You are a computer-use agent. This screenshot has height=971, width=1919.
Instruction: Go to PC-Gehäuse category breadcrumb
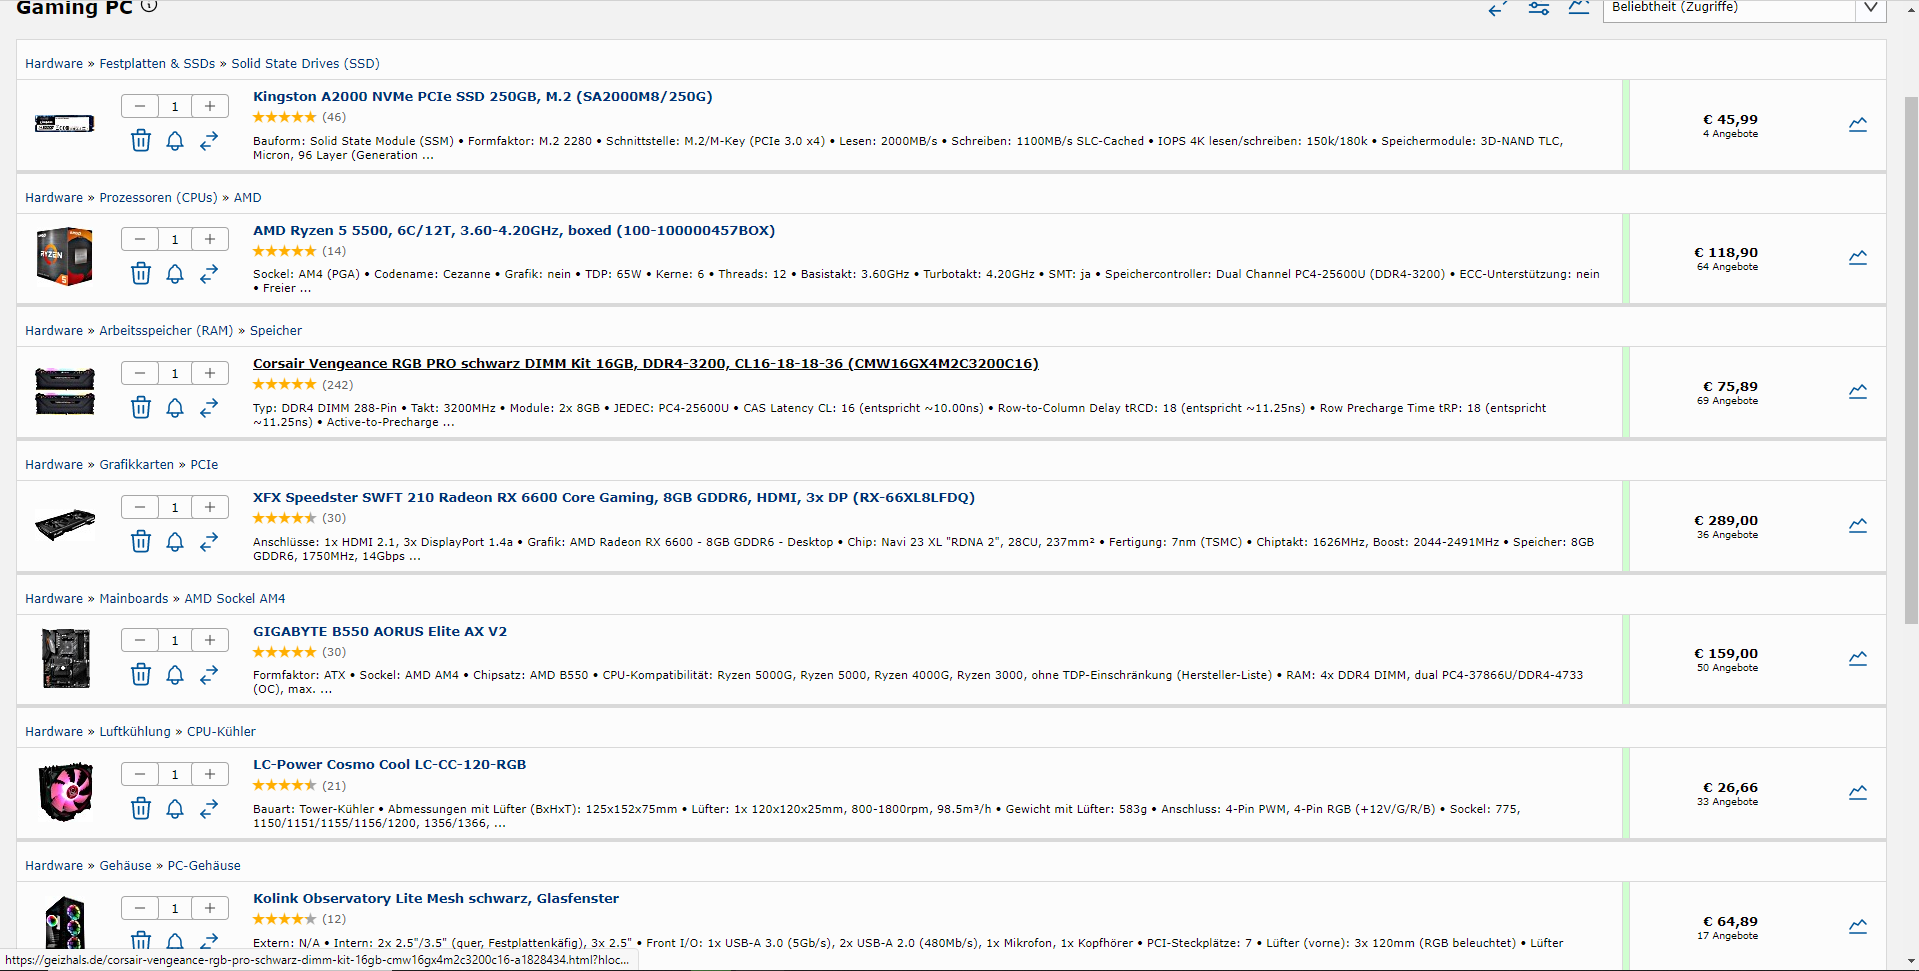click(204, 865)
